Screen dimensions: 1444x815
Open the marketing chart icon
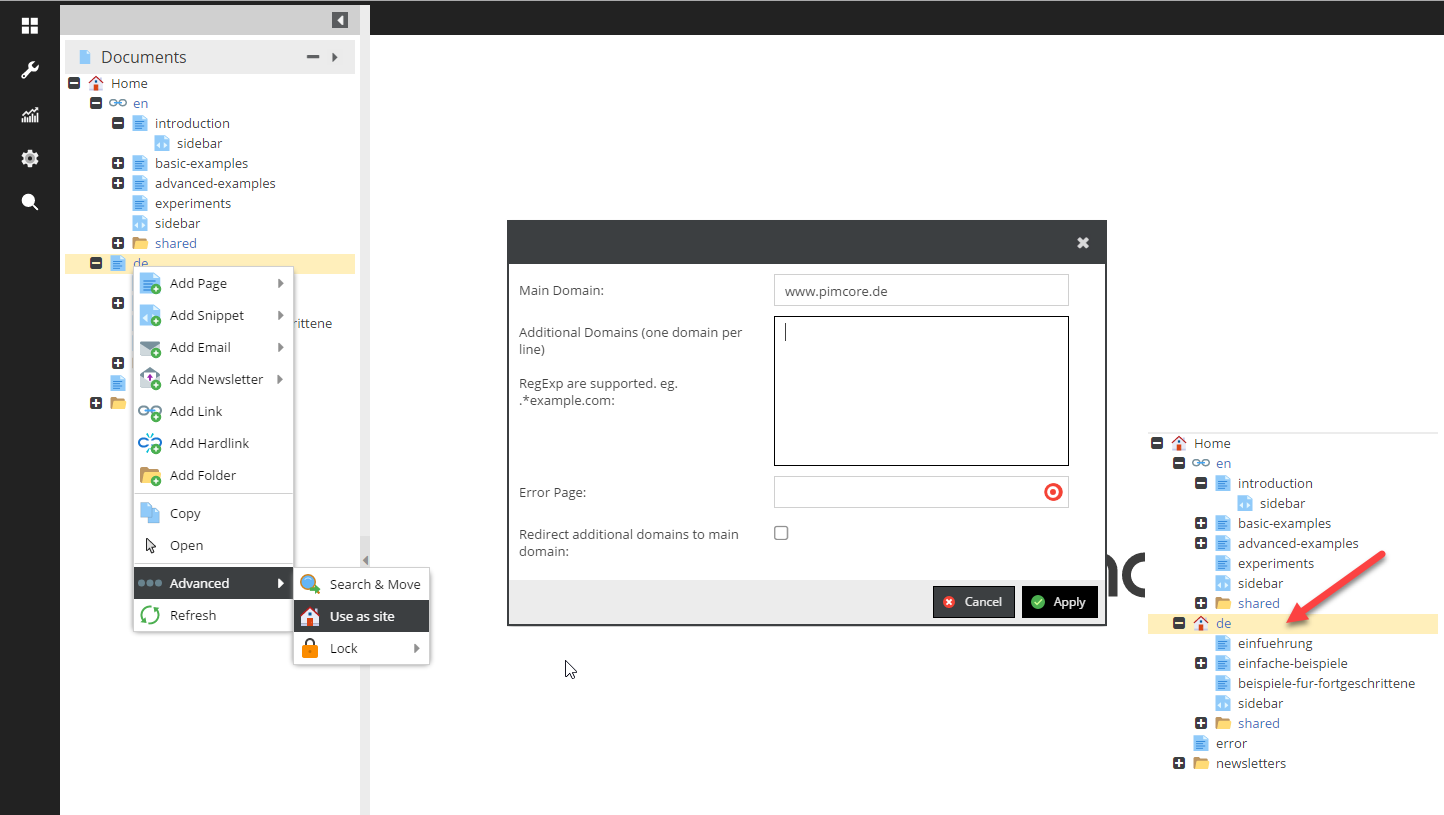[30, 115]
